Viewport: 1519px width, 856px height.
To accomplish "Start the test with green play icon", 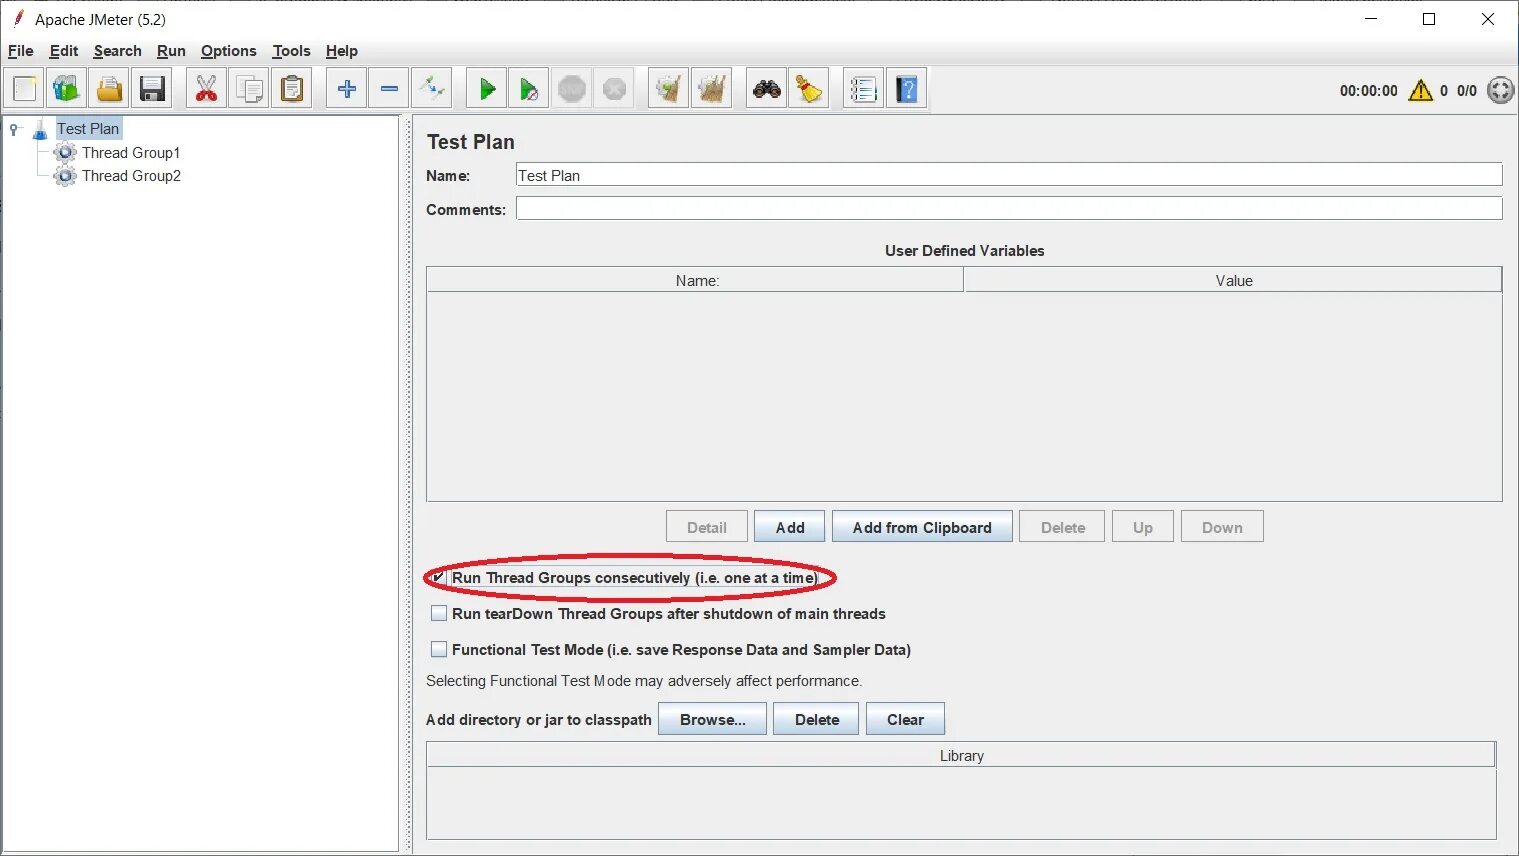I will [x=487, y=89].
